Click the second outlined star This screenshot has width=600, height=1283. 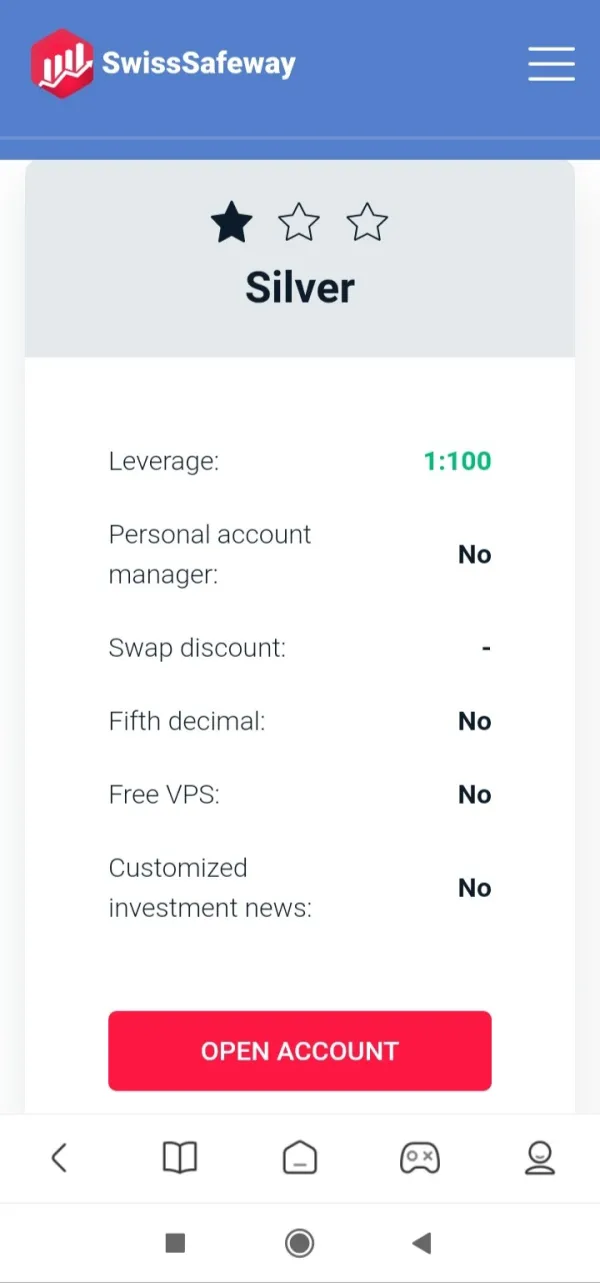coord(299,222)
